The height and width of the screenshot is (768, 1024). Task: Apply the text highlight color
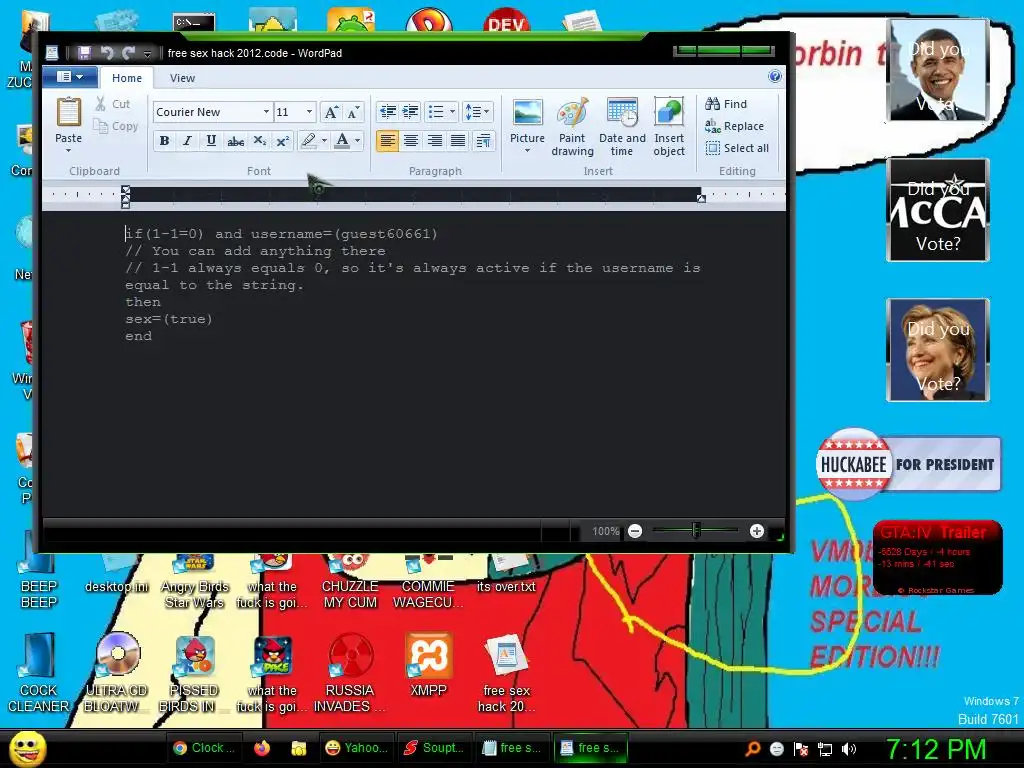(x=308, y=140)
